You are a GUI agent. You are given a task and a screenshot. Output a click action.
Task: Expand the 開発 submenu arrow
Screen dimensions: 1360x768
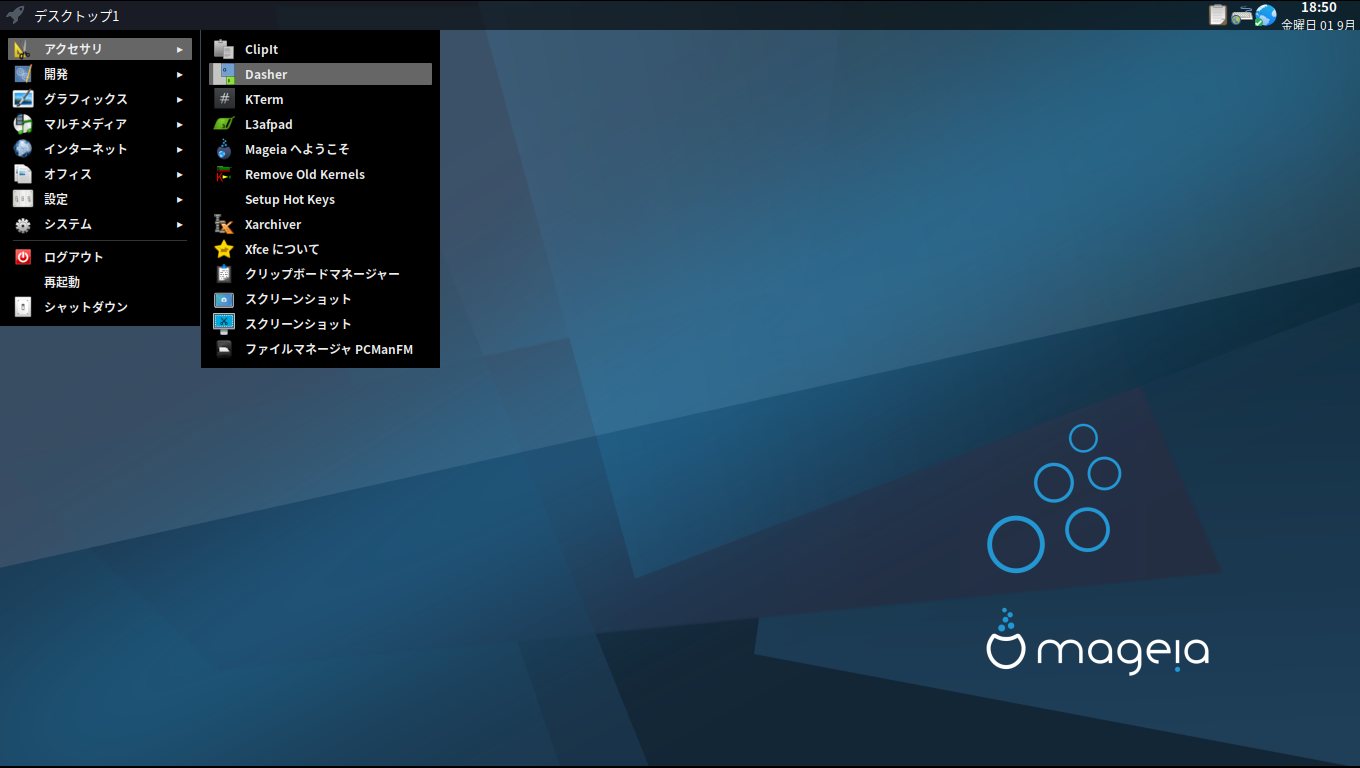180,74
